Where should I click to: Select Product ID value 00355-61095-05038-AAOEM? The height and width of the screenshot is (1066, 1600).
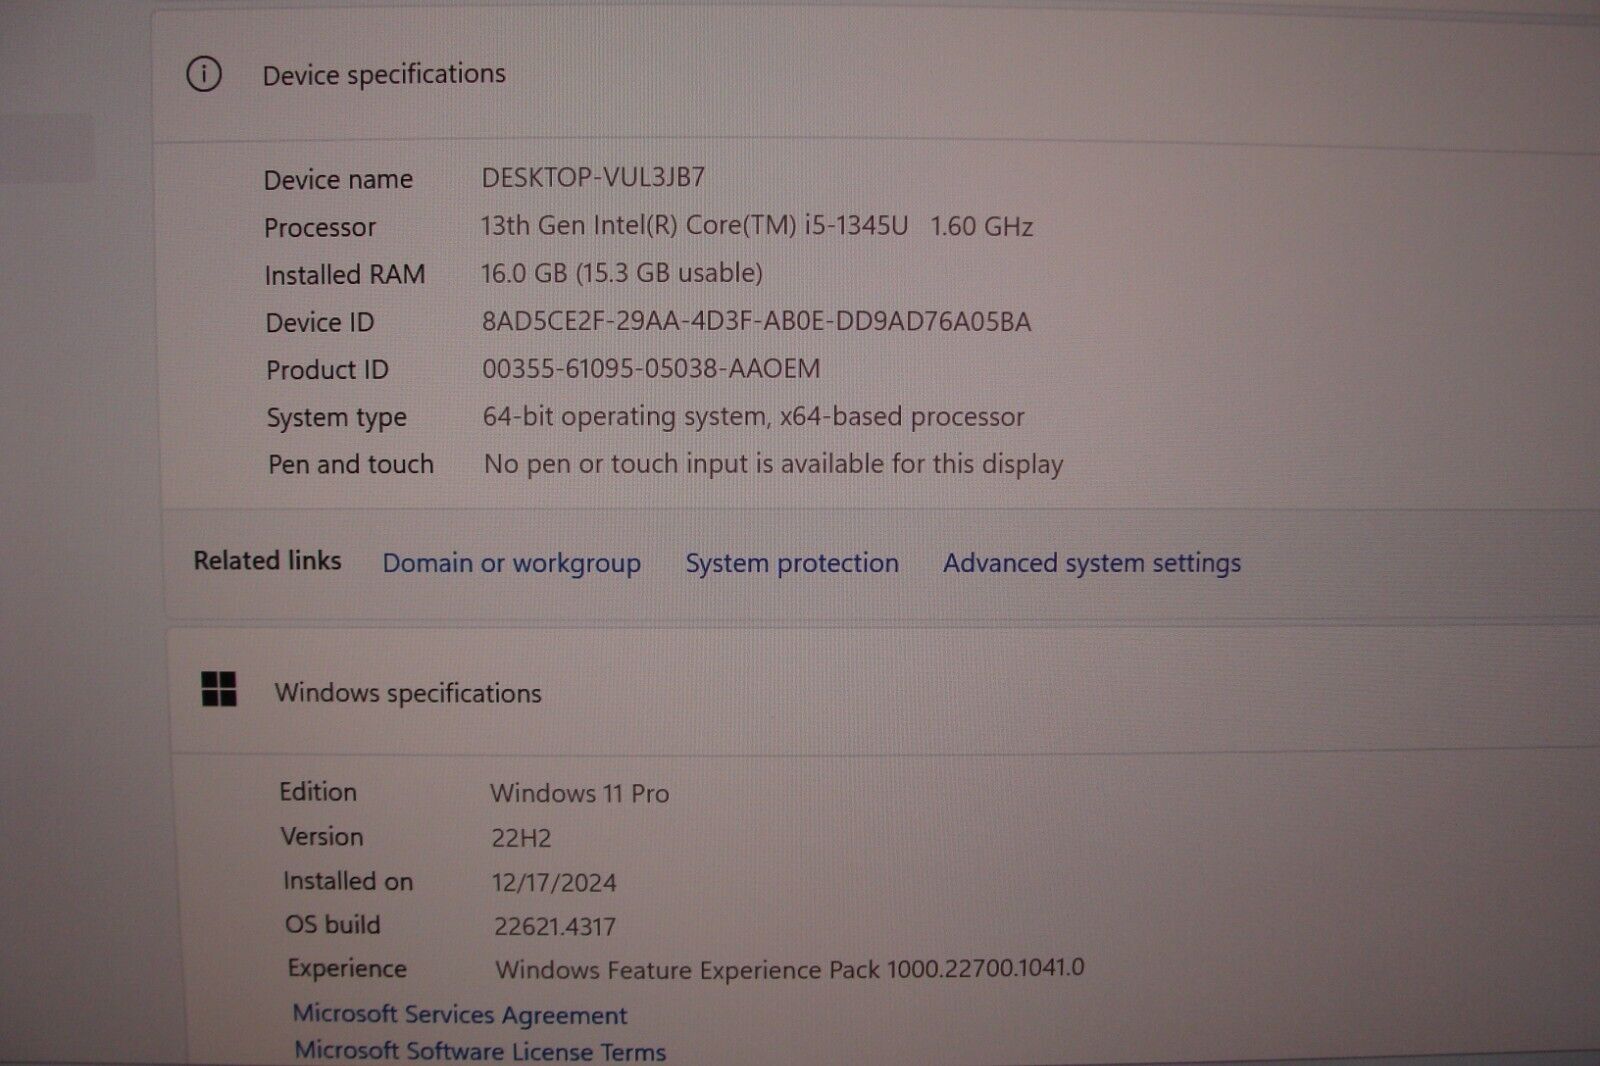tap(651, 368)
